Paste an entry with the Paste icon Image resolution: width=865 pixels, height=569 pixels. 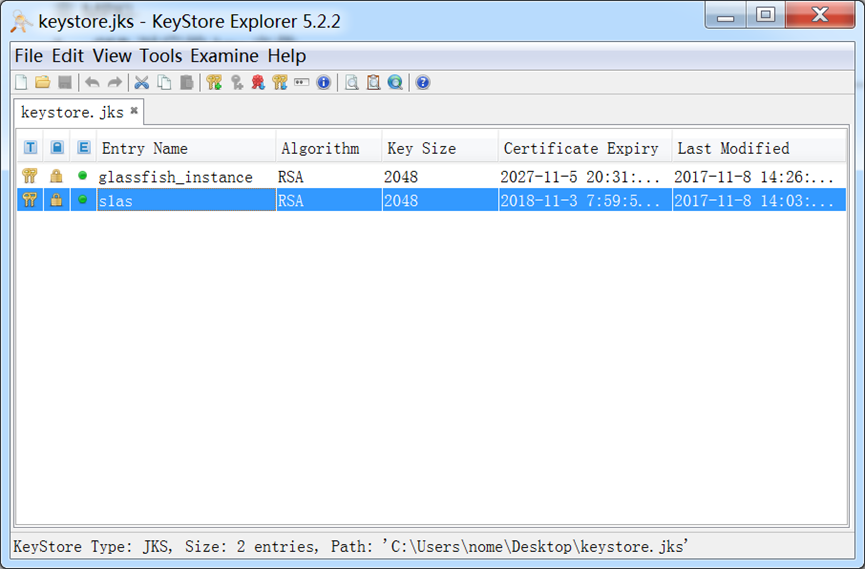pos(187,83)
